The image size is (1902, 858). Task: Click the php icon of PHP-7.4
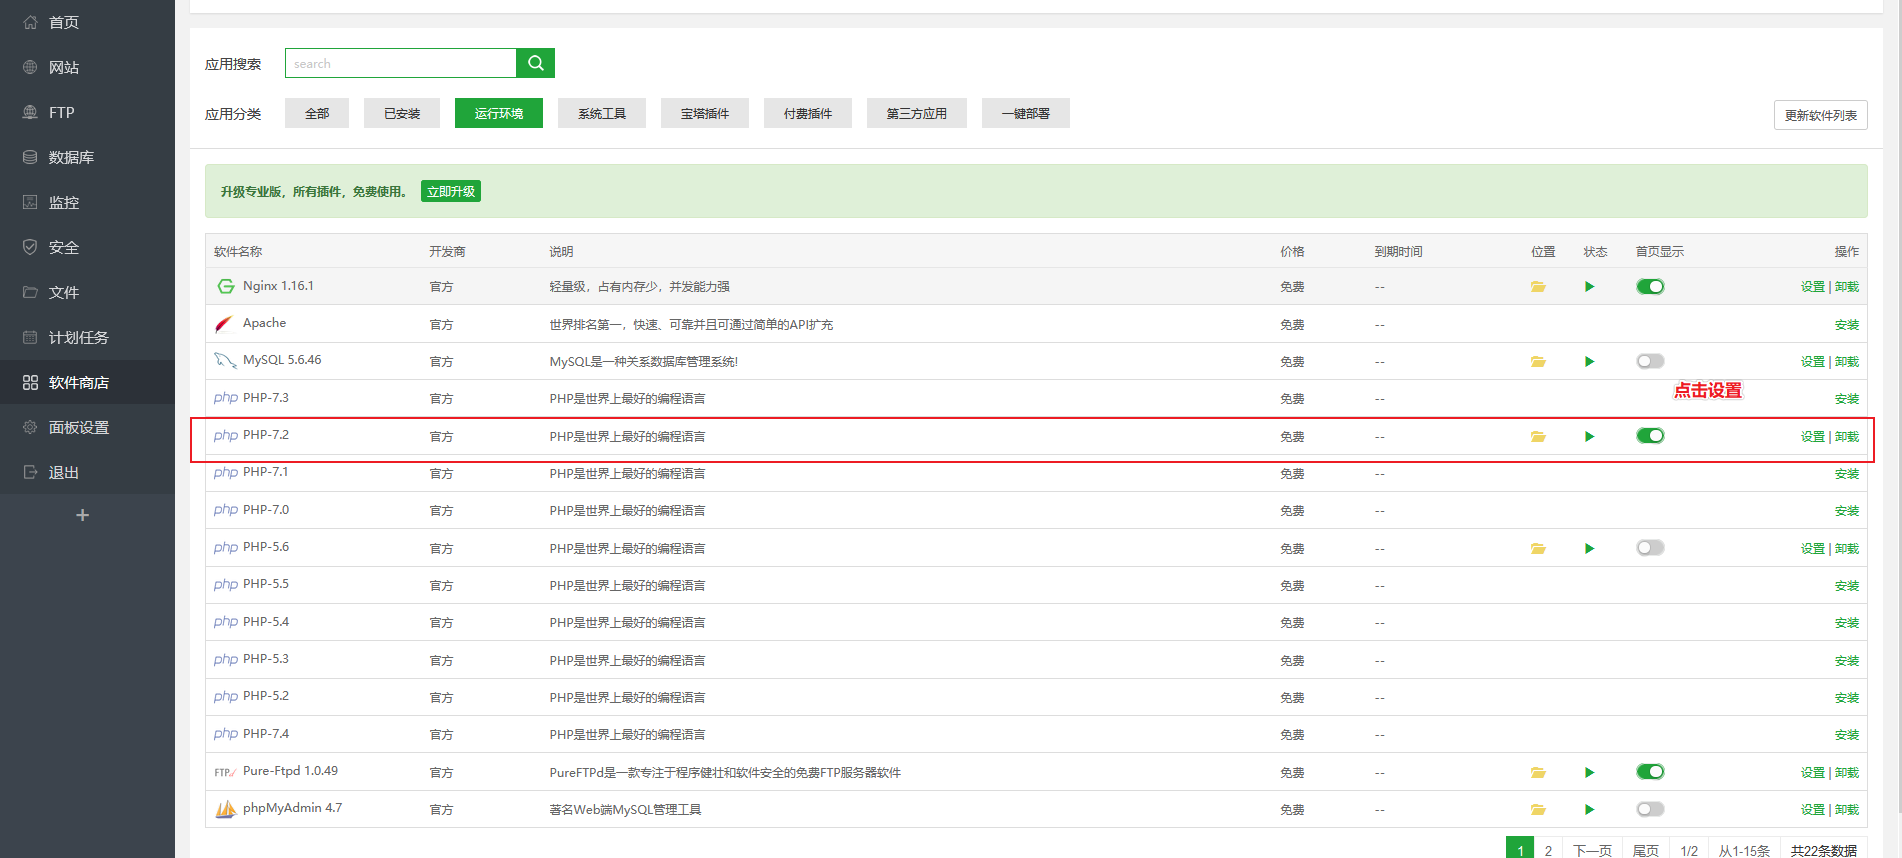[226, 734]
